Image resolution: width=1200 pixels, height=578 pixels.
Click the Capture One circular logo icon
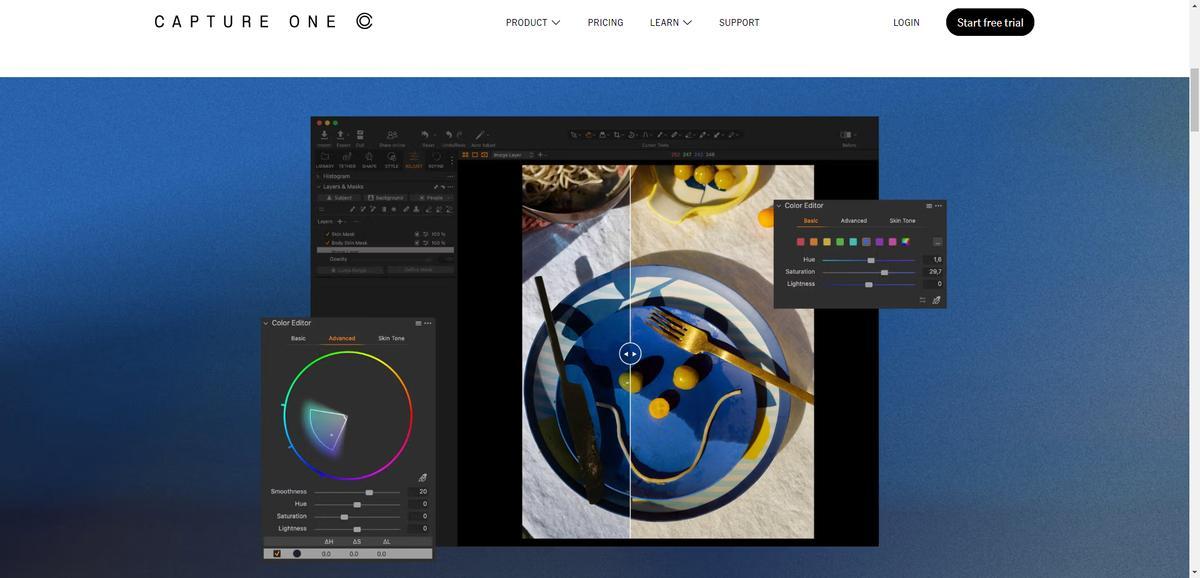coord(364,21)
